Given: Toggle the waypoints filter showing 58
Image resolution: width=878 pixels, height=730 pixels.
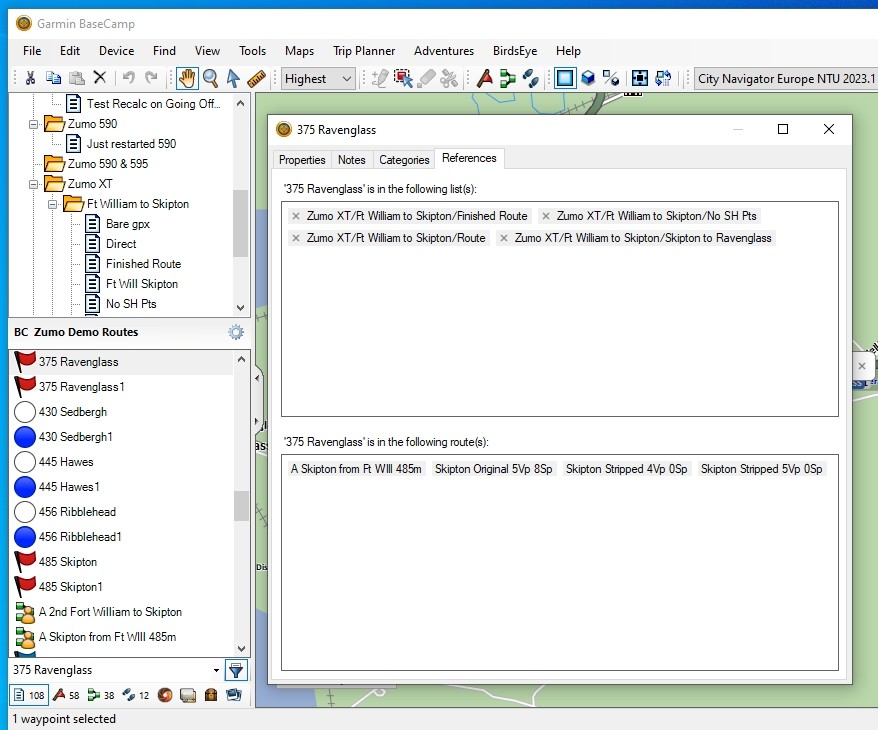Looking at the screenshot, I should coord(67,695).
